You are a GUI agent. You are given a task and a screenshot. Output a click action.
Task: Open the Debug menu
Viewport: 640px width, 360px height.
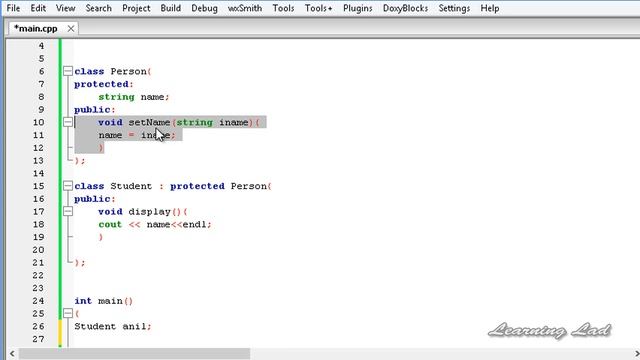204,8
